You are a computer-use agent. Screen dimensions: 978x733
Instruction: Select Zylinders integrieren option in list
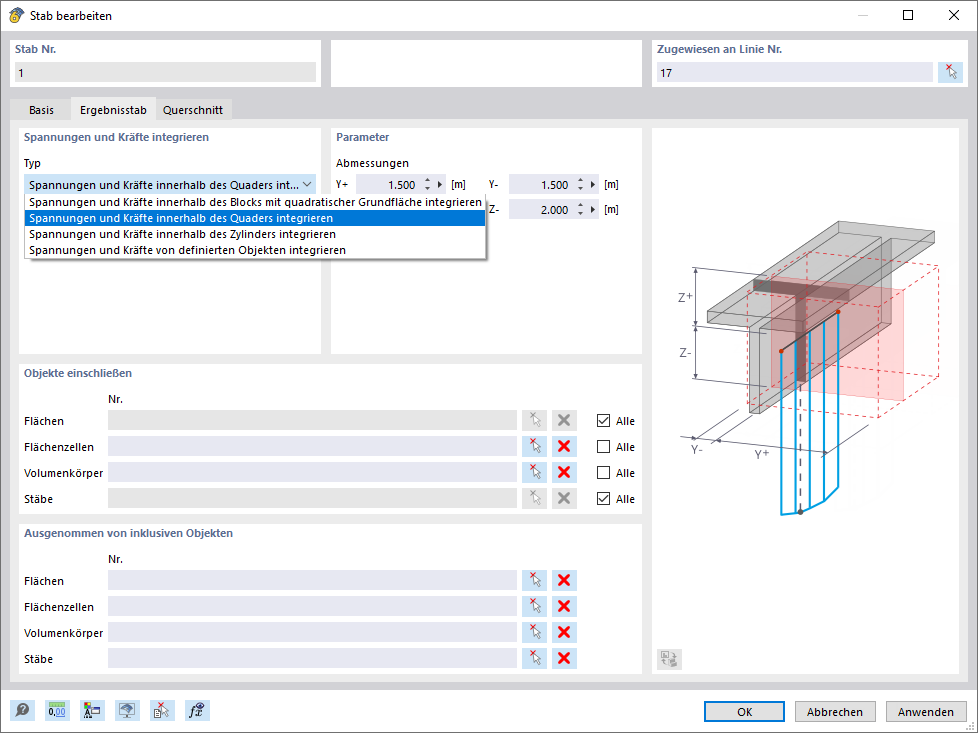255,234
